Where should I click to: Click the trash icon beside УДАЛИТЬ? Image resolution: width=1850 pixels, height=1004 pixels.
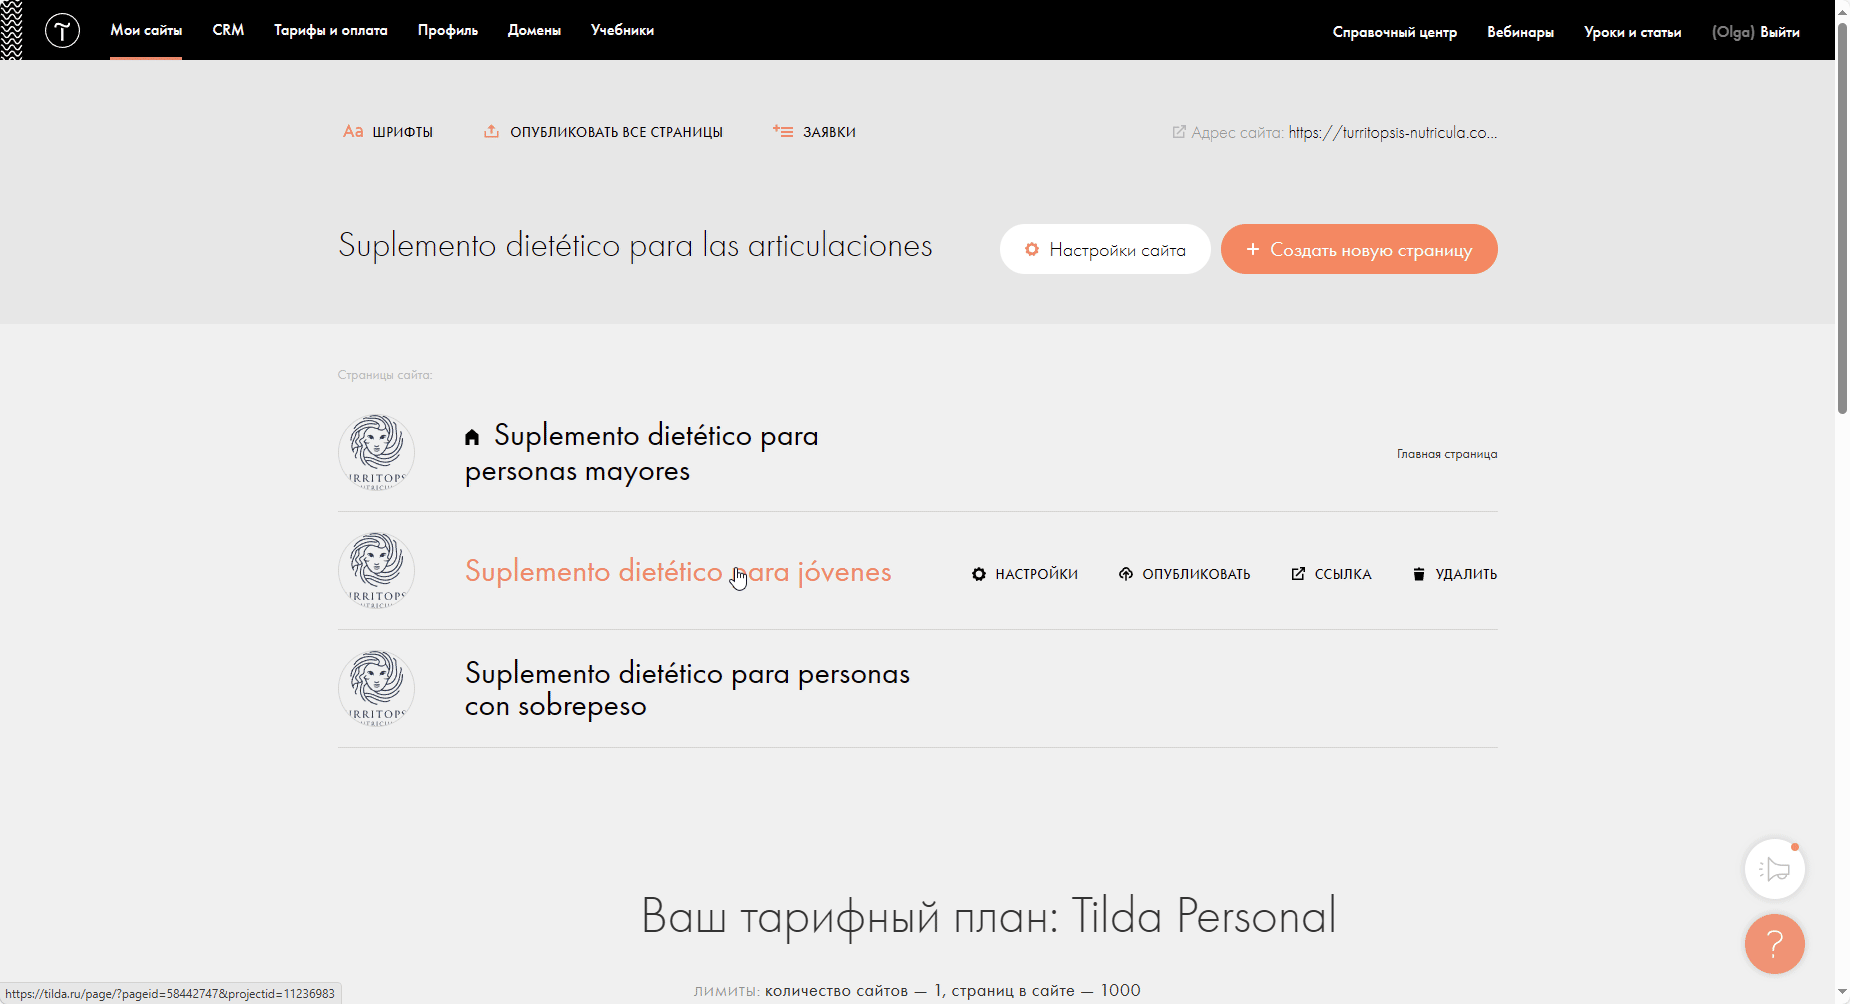(1418, 574)
